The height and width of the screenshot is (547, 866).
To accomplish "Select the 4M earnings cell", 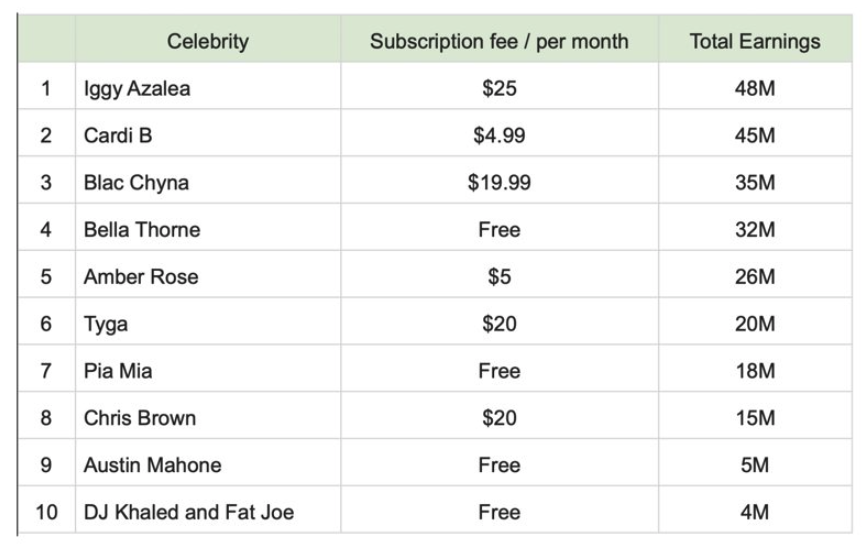I will tap(754, 513).
